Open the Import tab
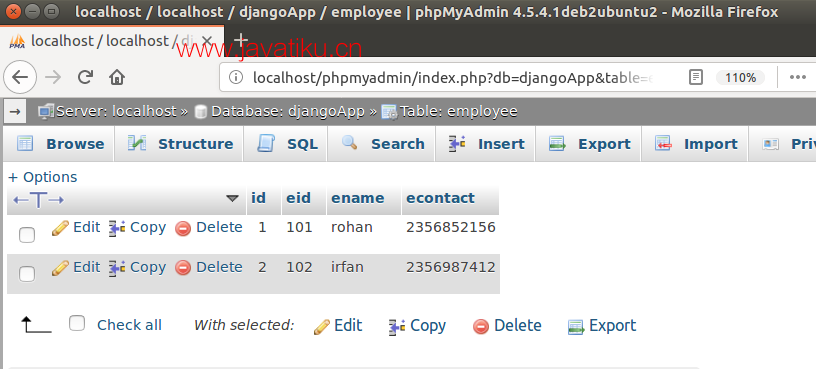Screen dimensions: 816x369 pyautogui.click(x=695, y=144)
